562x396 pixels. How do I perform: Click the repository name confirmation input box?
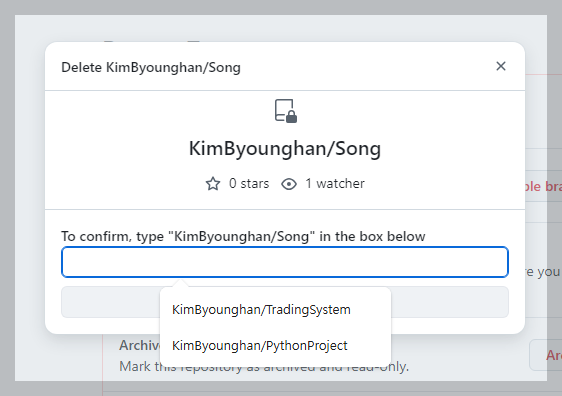[285, 262]
